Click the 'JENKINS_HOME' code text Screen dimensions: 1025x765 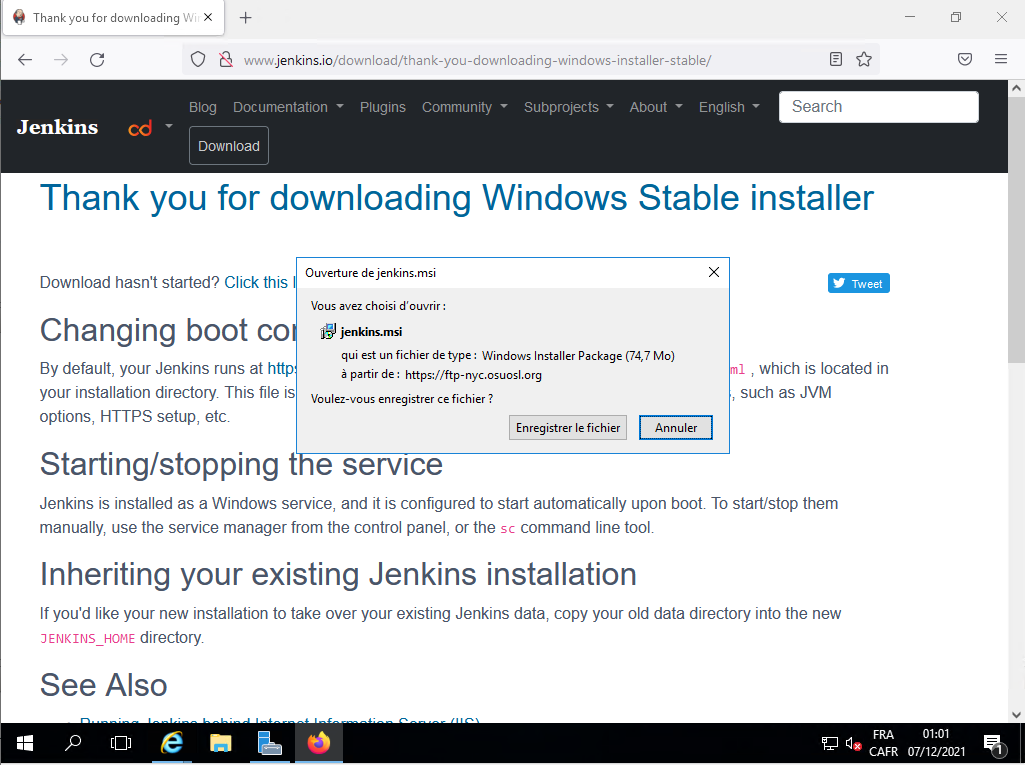pos(88,638)
